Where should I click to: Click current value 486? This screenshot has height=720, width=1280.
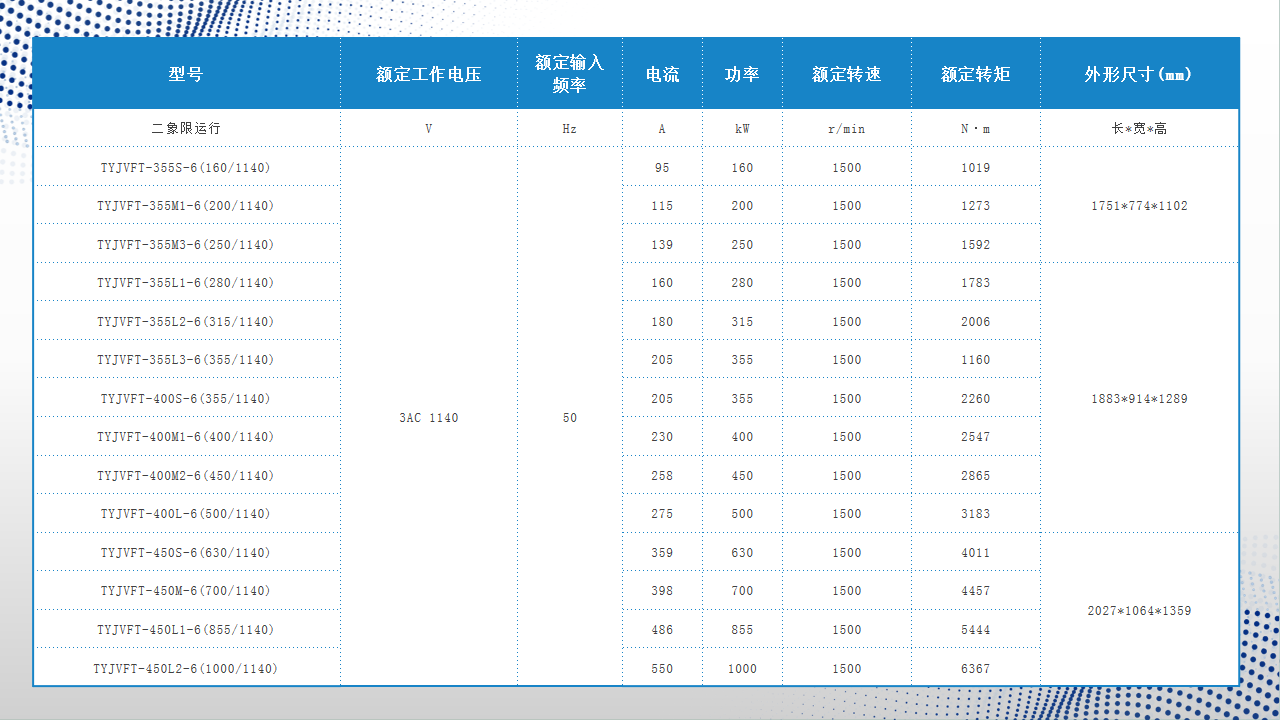coord(662,630)
